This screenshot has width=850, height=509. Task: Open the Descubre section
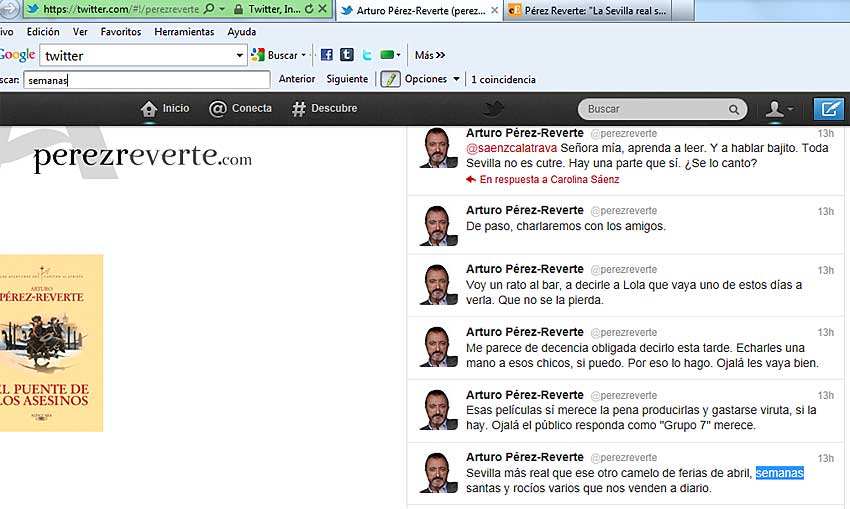(x=324, y=108)
